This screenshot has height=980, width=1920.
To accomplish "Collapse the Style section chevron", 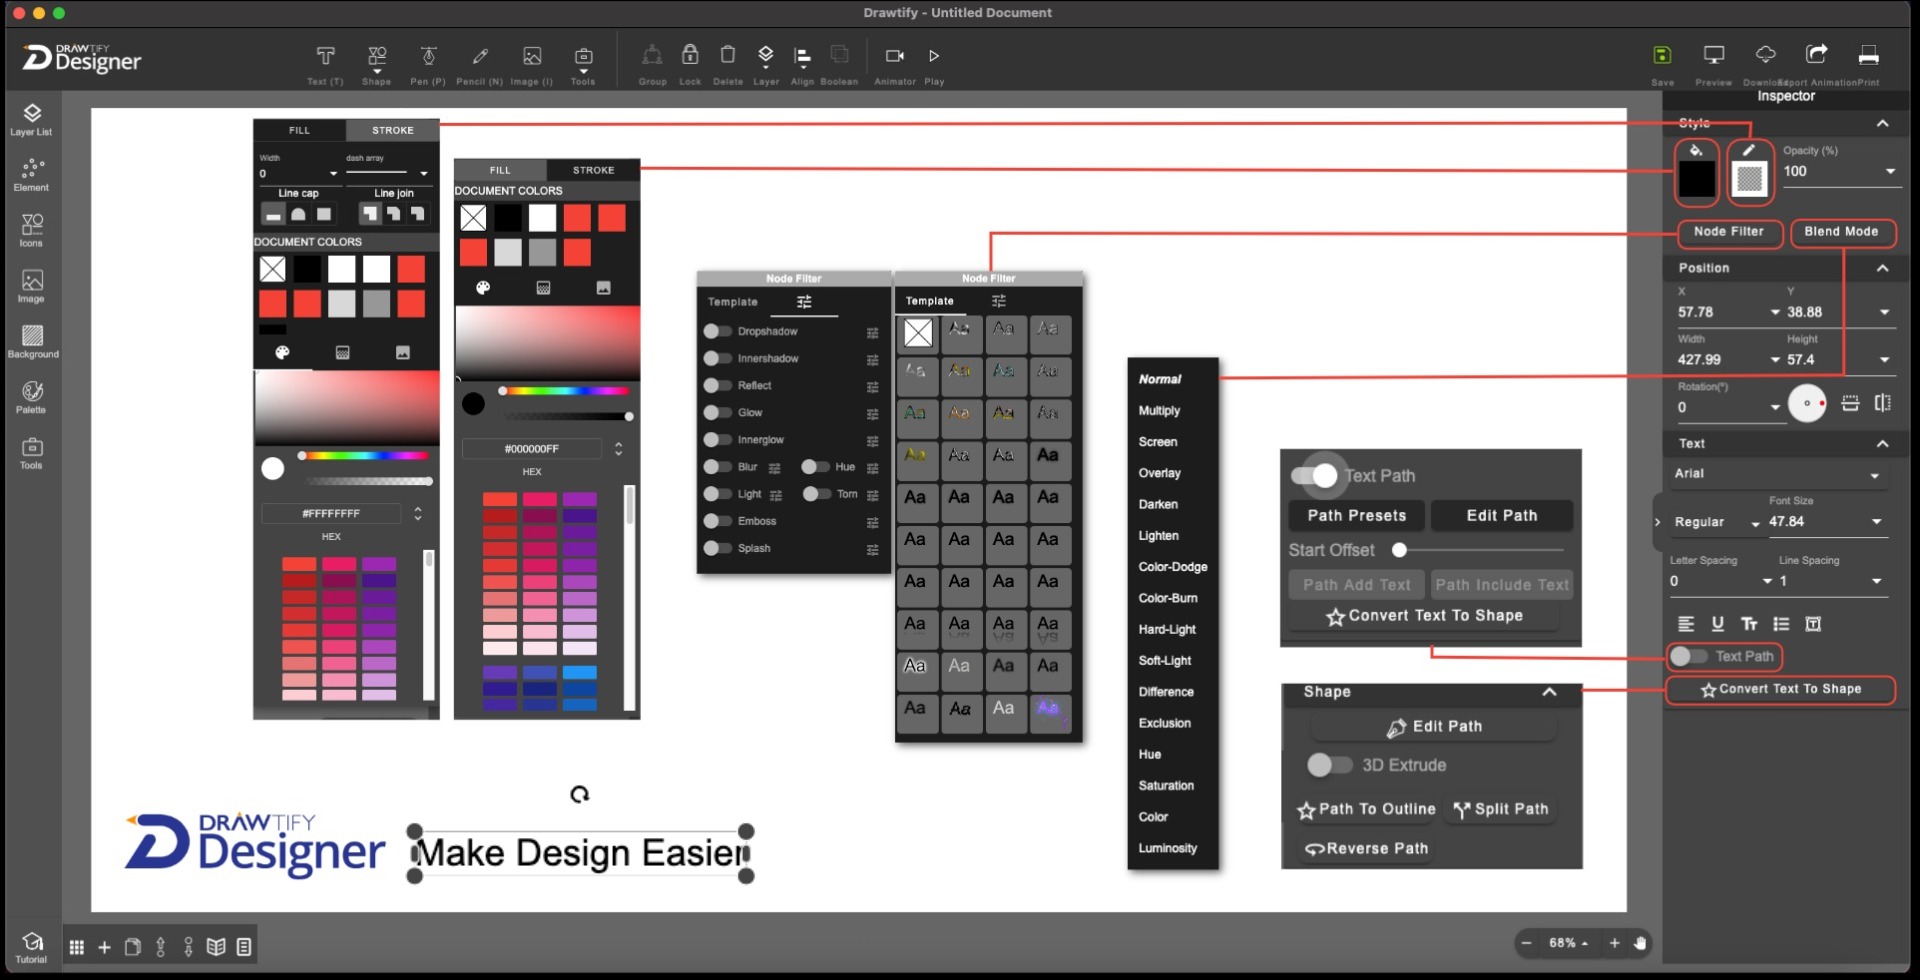I will point(1883,123).
